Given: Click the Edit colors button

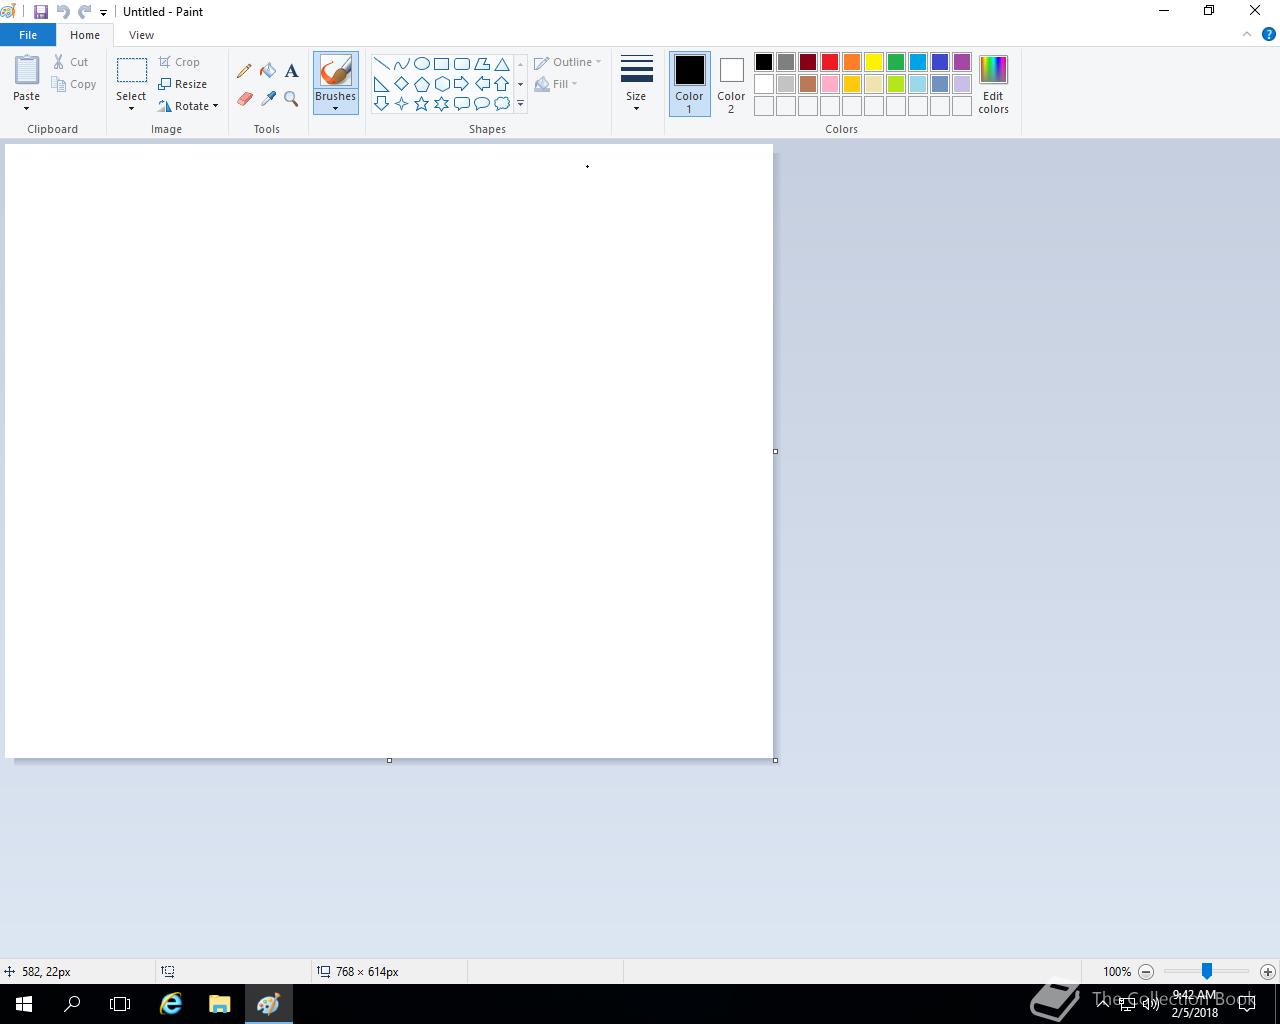Looking at the screenshot, I should pos(993,84).
